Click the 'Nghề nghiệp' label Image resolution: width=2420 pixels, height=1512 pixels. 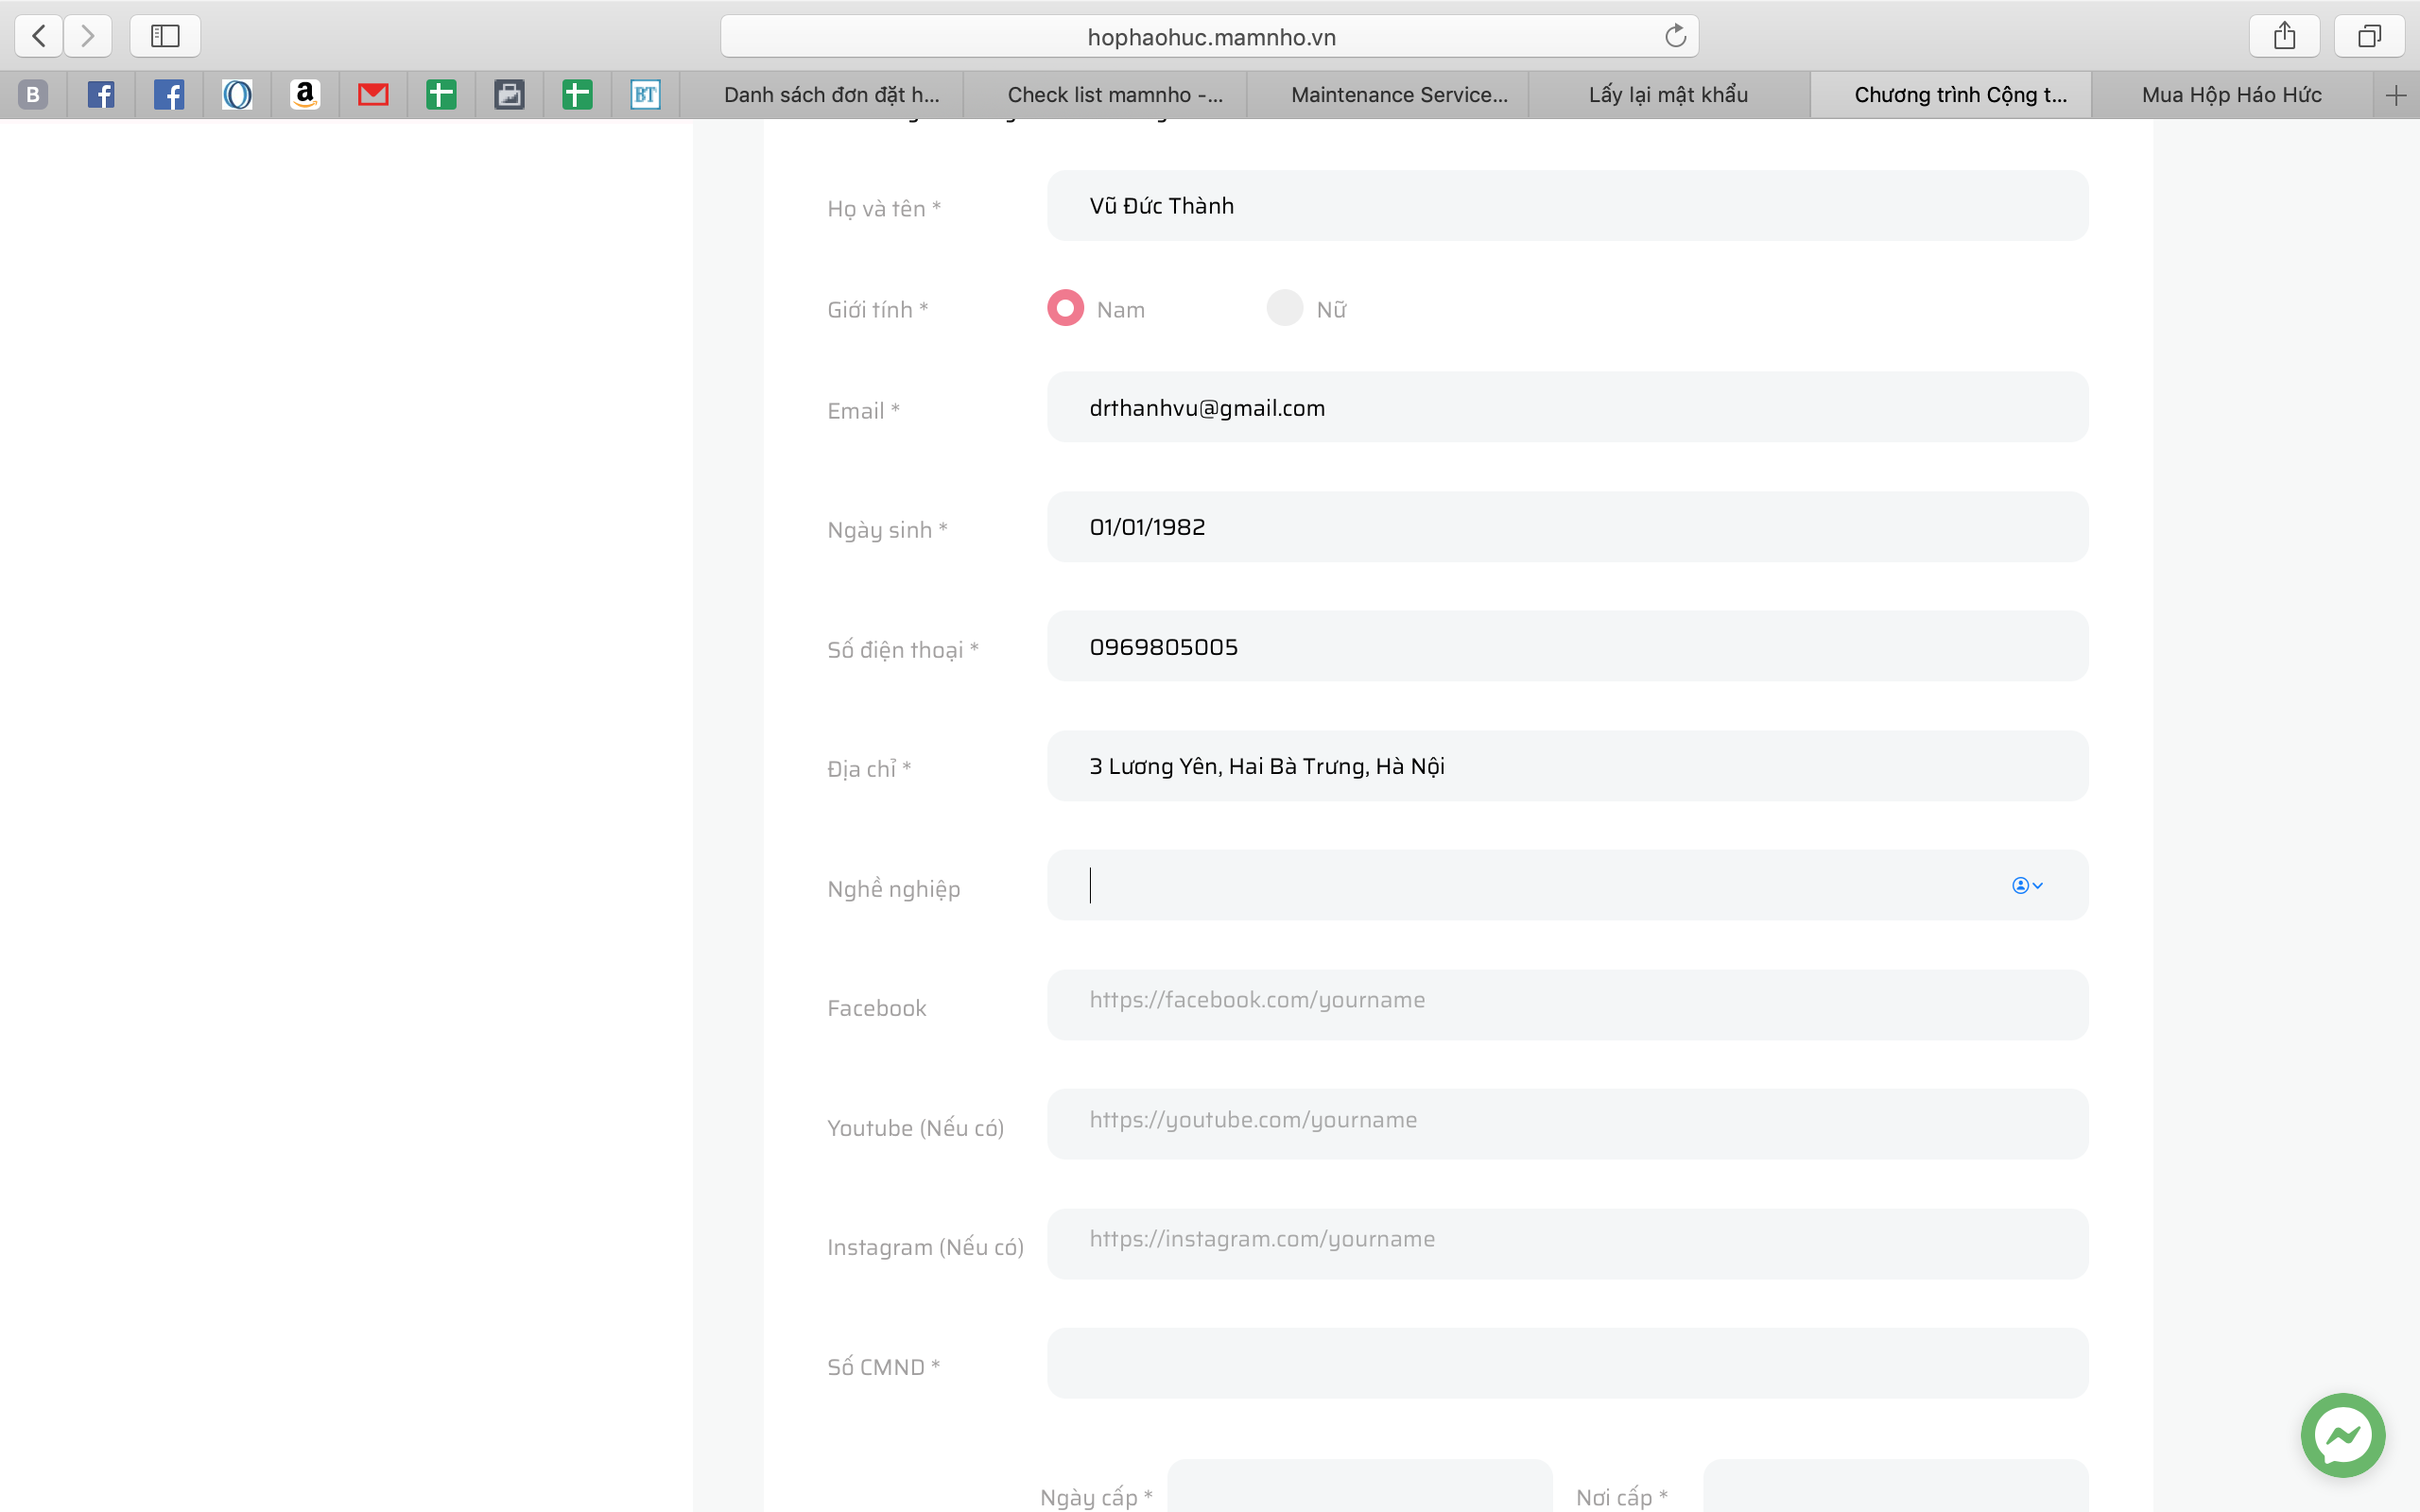click(894, 889)
